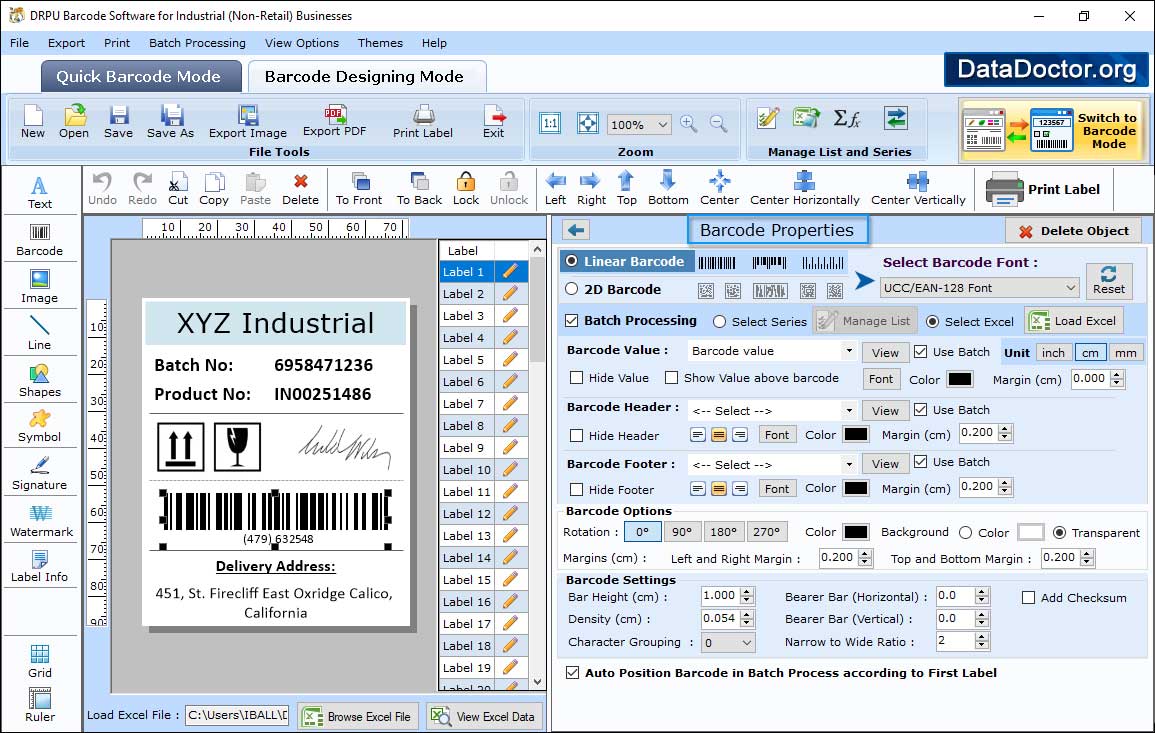This screenshot has width=1155, height=733.
Task: Click Export Image in File Tools
Action: (x=248, y=122)
